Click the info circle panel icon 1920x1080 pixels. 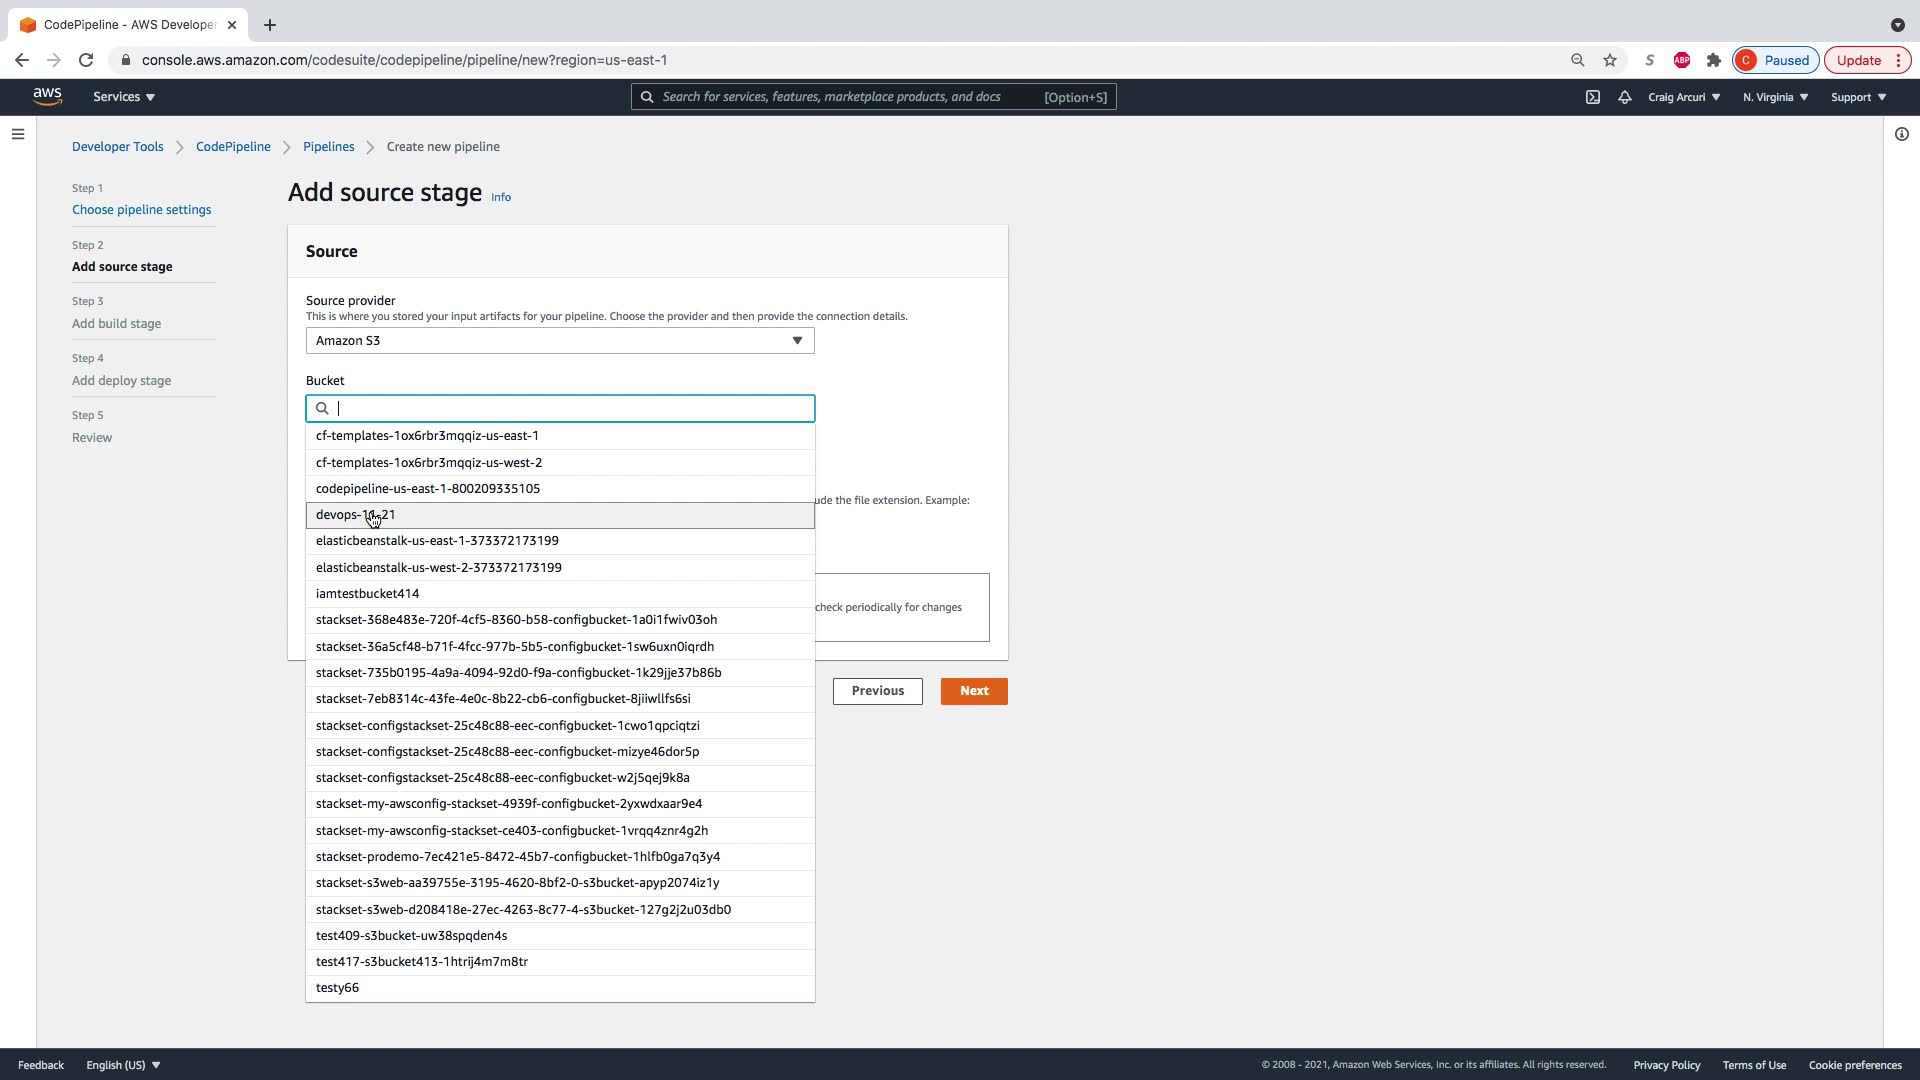tap(1901, 134)
